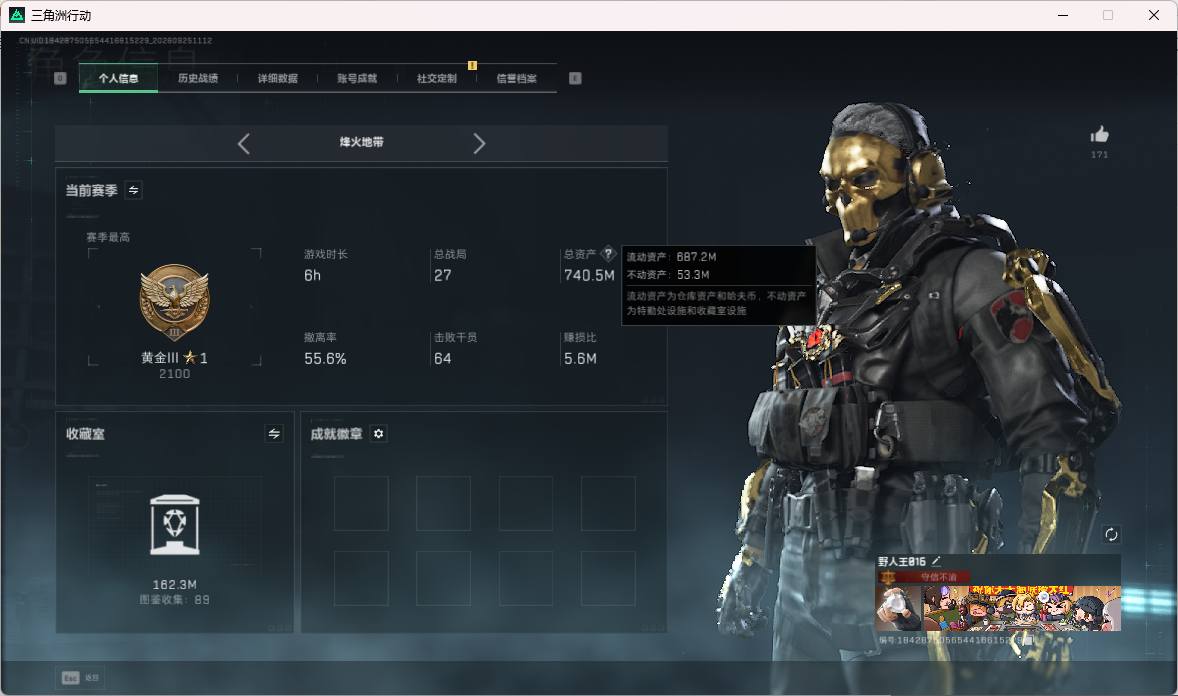Click the like count 171
Viewport: 1178px width, 696px height.
tap(1099, 155)
